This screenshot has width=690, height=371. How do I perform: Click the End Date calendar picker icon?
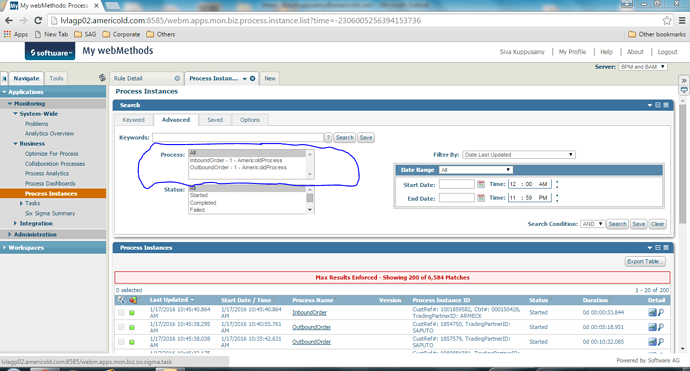coord(481,198)
